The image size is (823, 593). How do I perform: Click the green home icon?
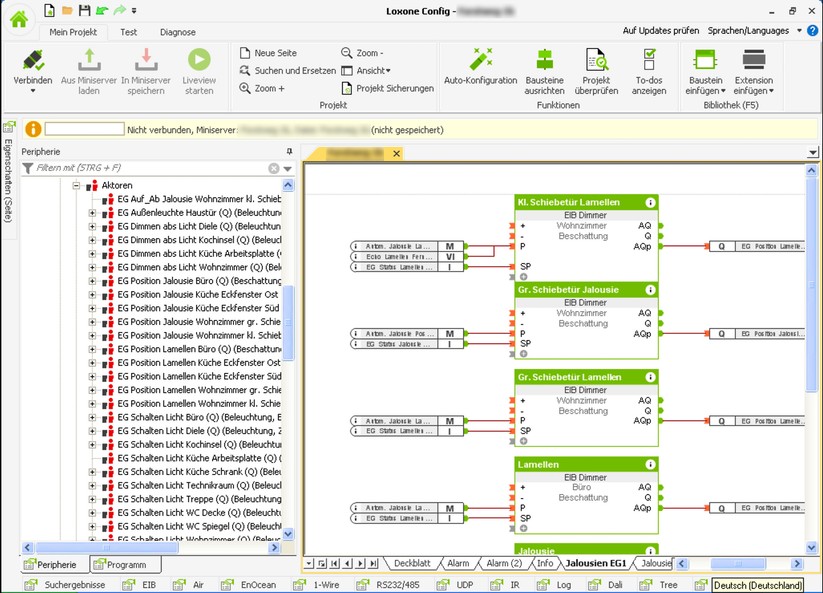pos(19,20)
